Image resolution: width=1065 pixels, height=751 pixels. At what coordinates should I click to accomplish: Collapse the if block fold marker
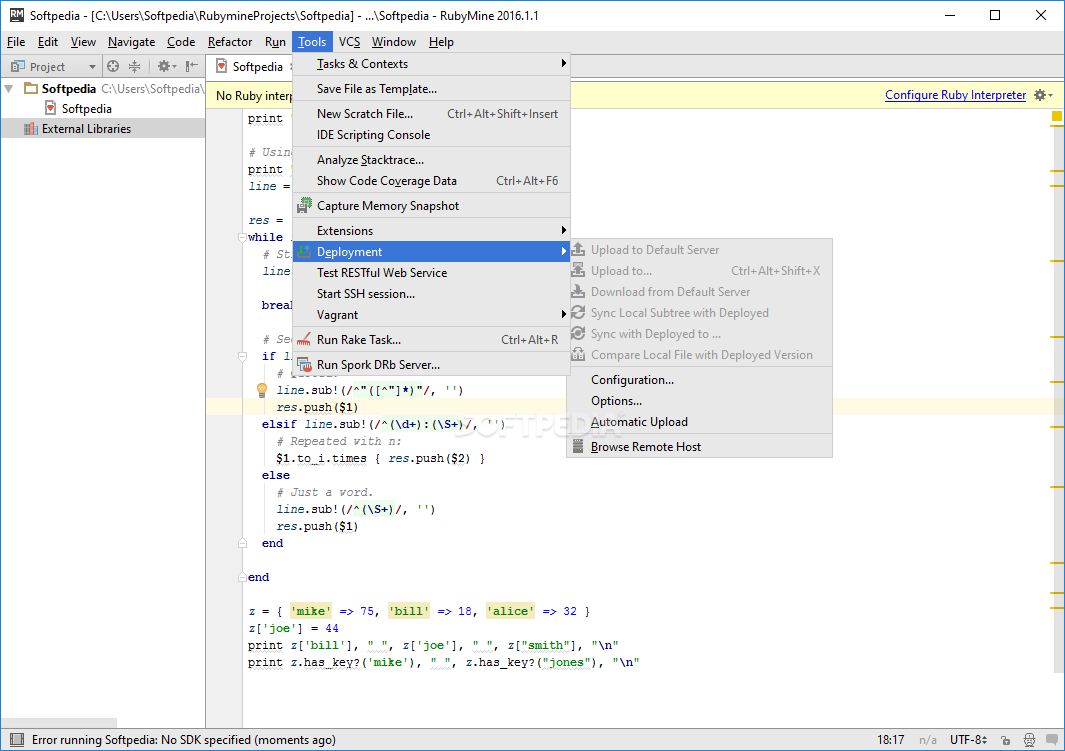point(242,356)
